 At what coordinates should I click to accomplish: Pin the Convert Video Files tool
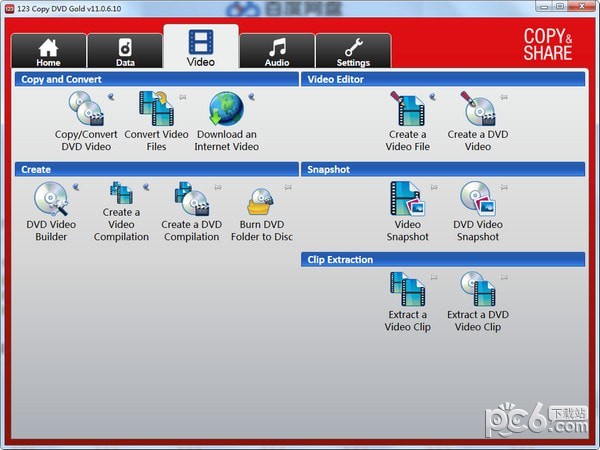tap(183, 97)
